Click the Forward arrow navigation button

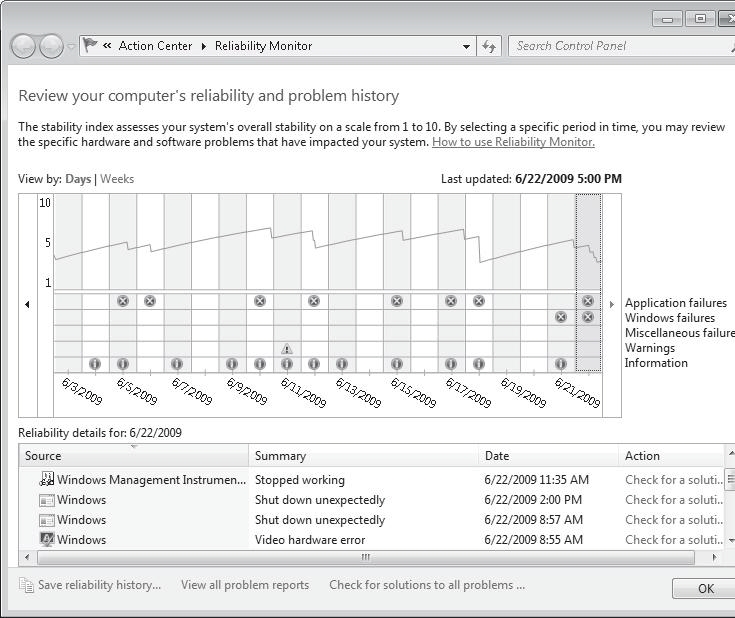(52, 46)
